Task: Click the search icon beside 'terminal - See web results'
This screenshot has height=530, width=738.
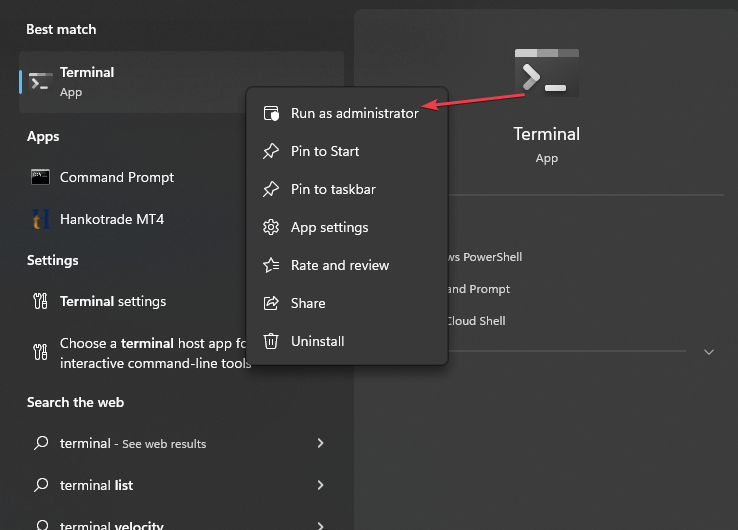Action: (x=41, y=443)
